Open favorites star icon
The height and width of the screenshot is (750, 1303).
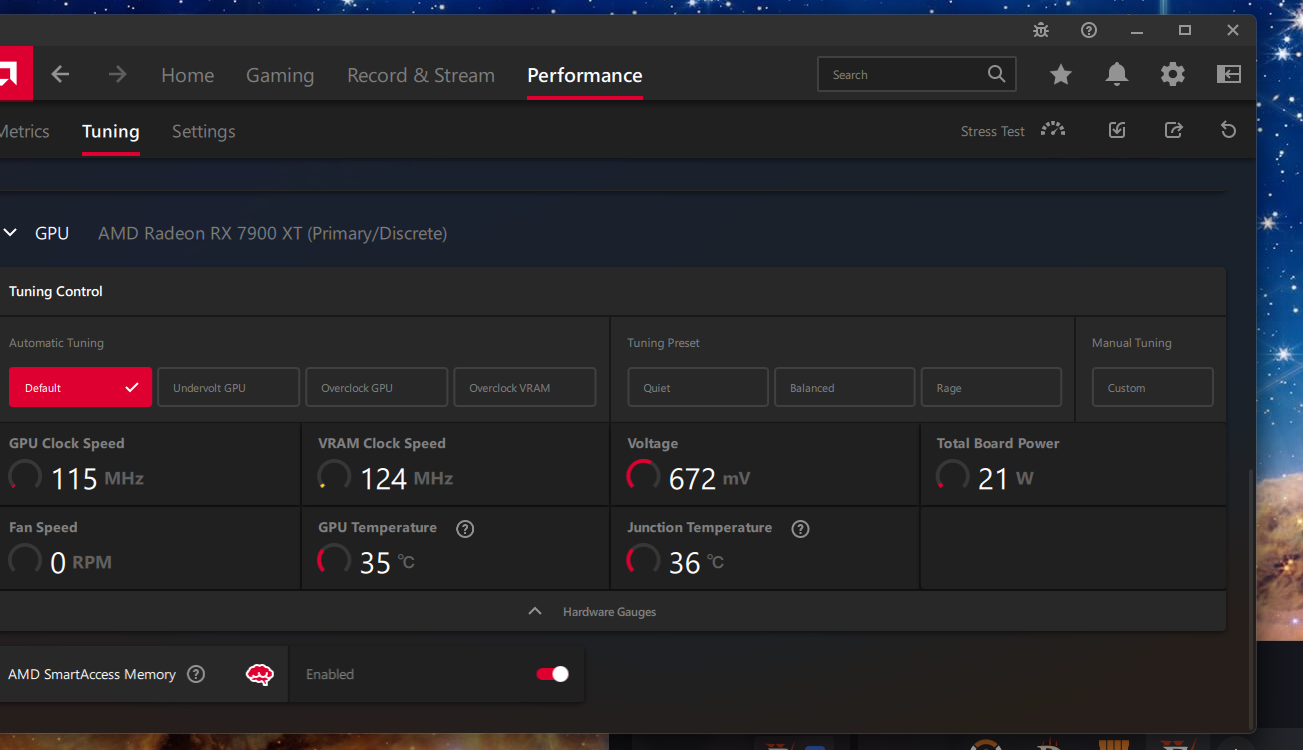pyautogui.click(x=1061, y=74)
